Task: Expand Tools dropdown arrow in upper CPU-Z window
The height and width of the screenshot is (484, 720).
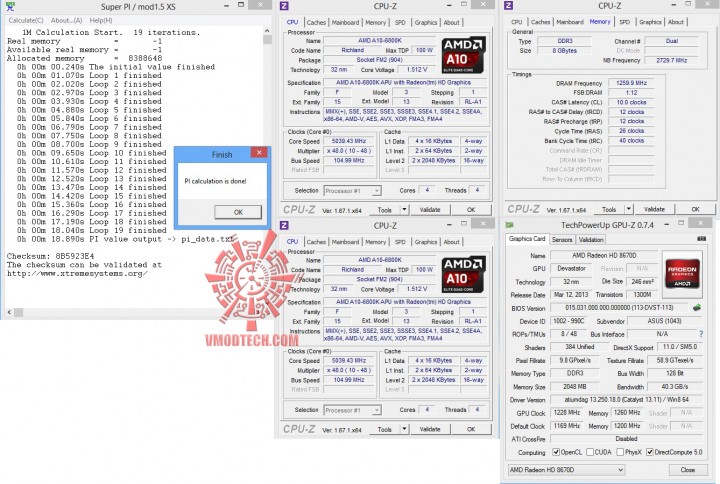Action: point(404,210)
